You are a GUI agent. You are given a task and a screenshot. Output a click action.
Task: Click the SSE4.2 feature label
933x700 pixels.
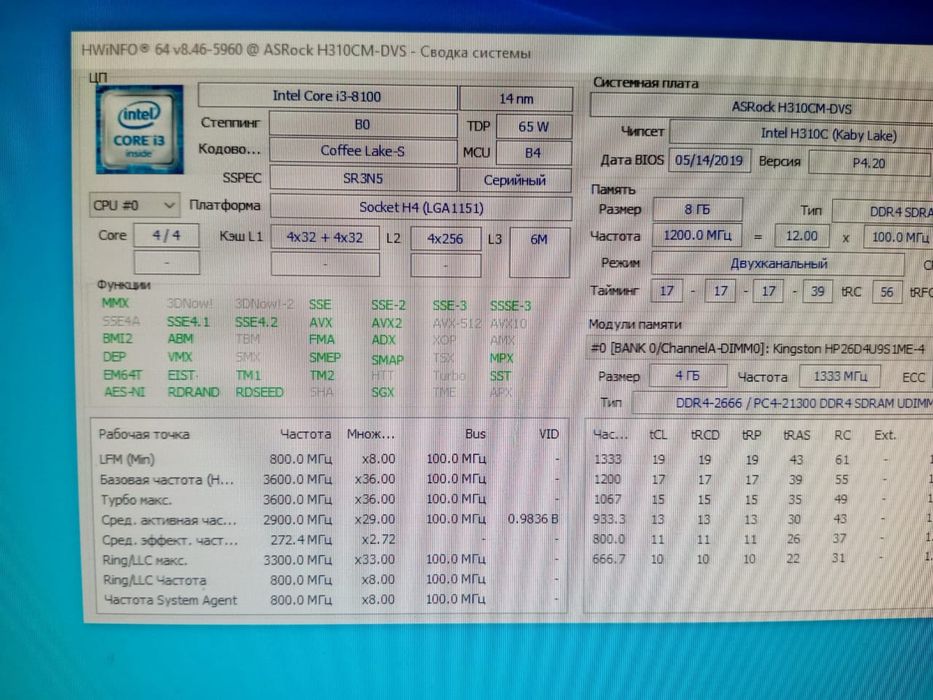256,322
